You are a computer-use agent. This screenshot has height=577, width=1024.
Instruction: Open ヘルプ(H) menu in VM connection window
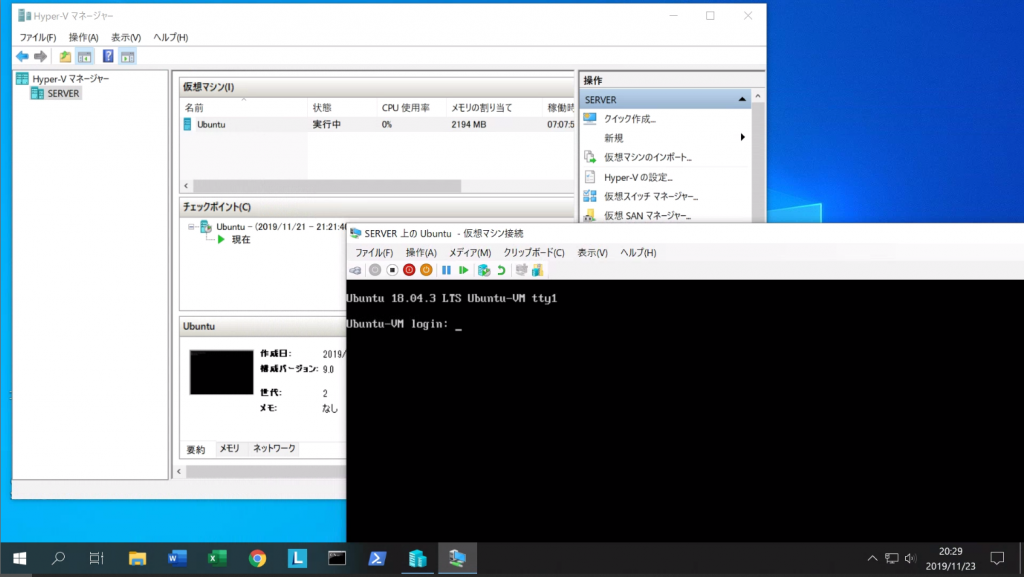point(638,253)
